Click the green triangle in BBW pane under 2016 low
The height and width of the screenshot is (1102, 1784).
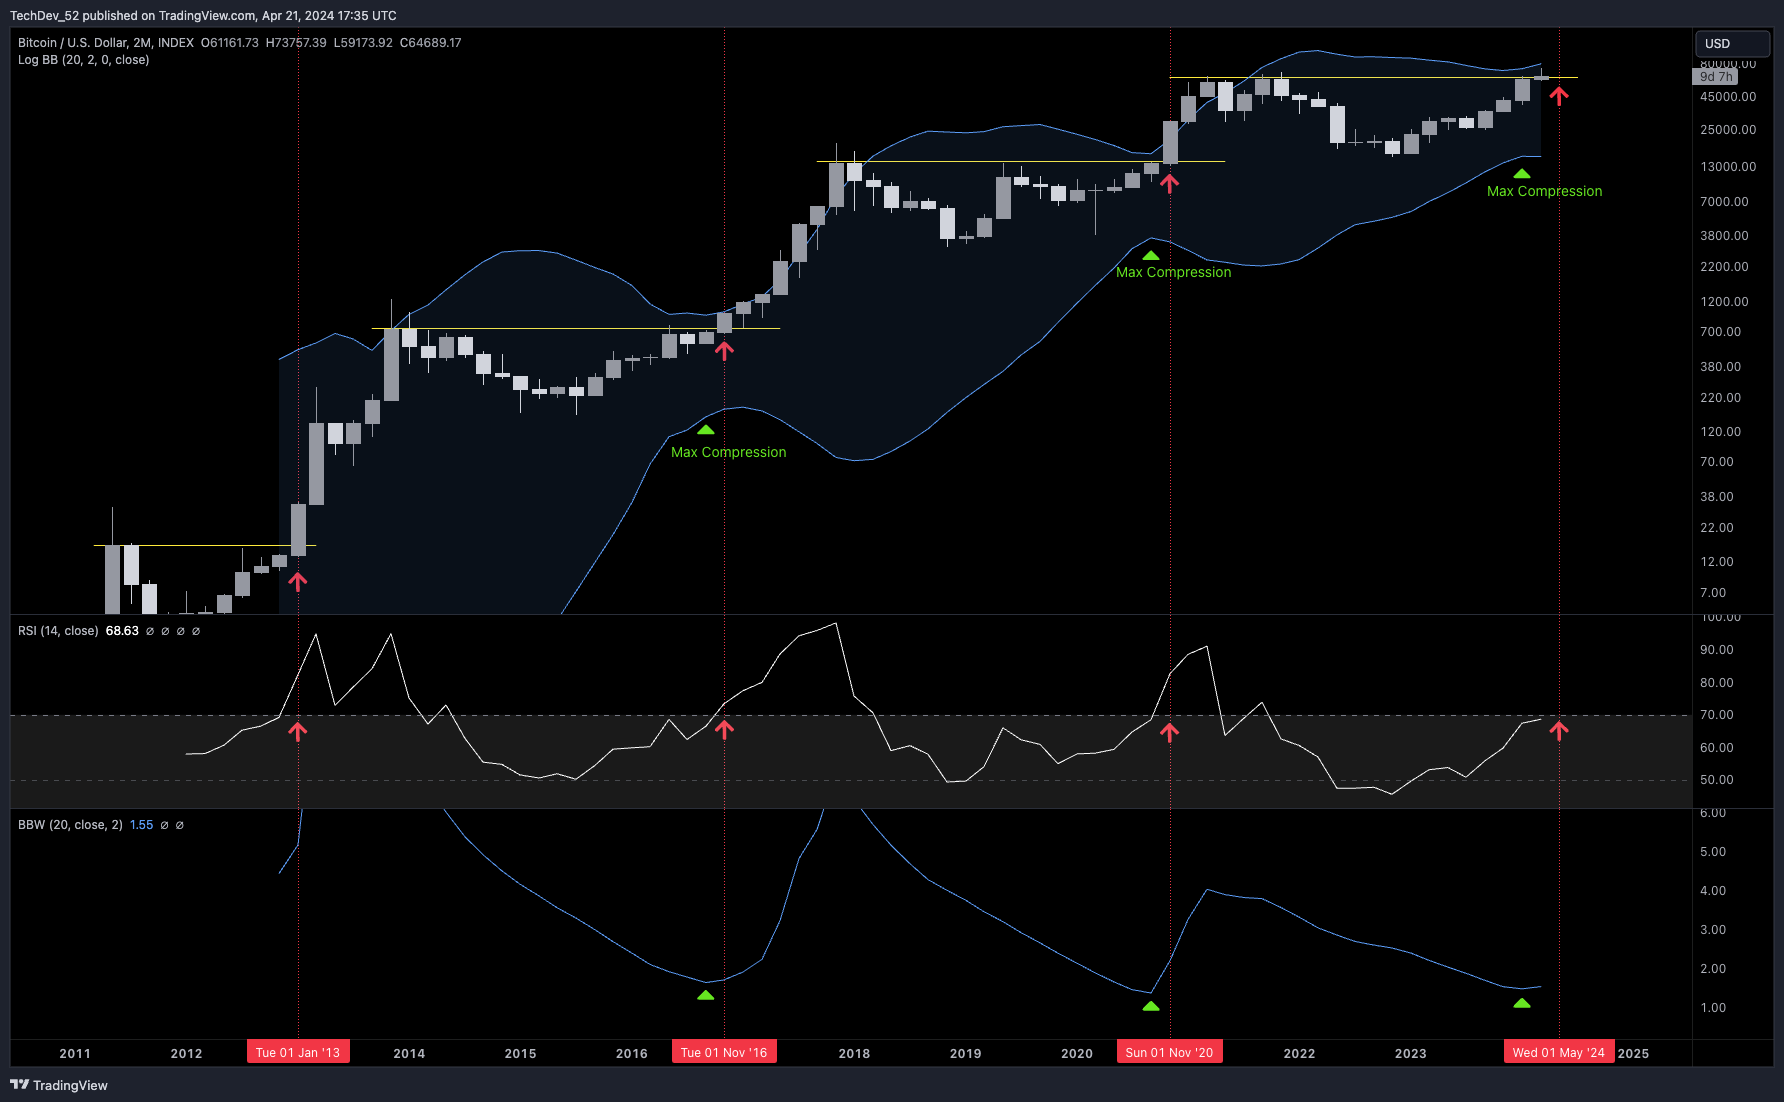(x=706, y=995)
